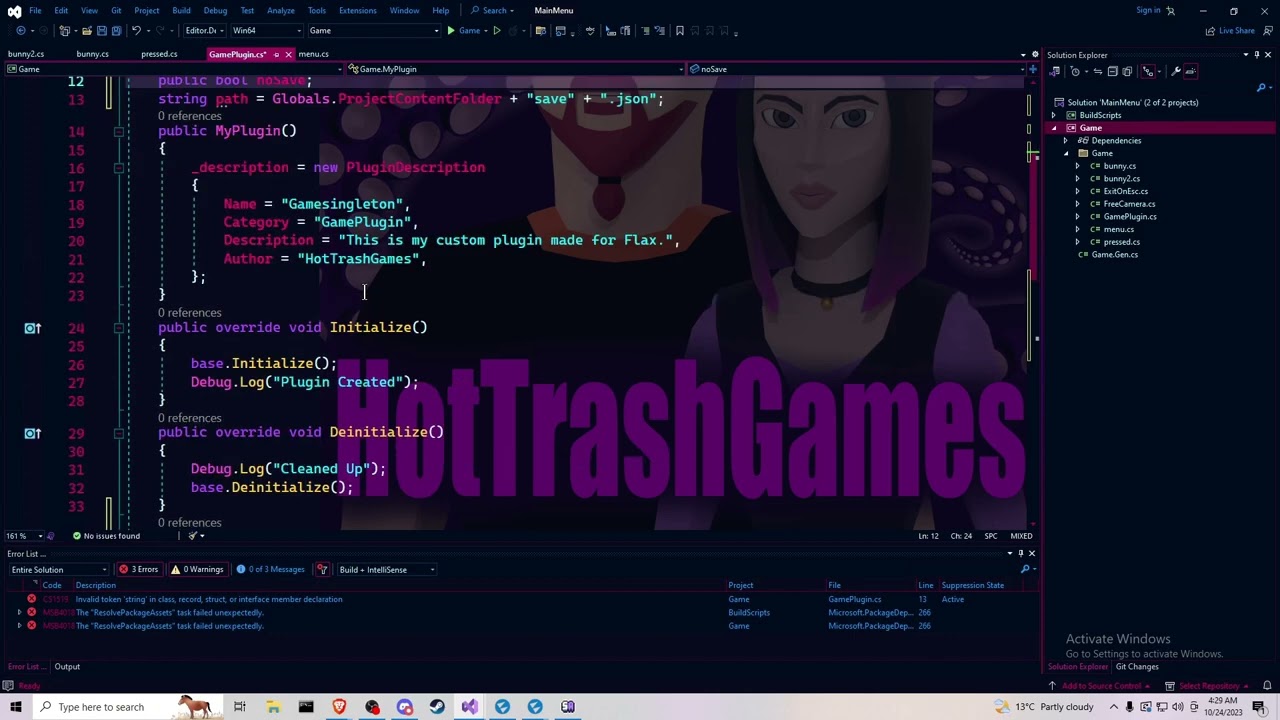Open the Entire Solution scope dropdown
The image size is (1280, 720).
58,570
